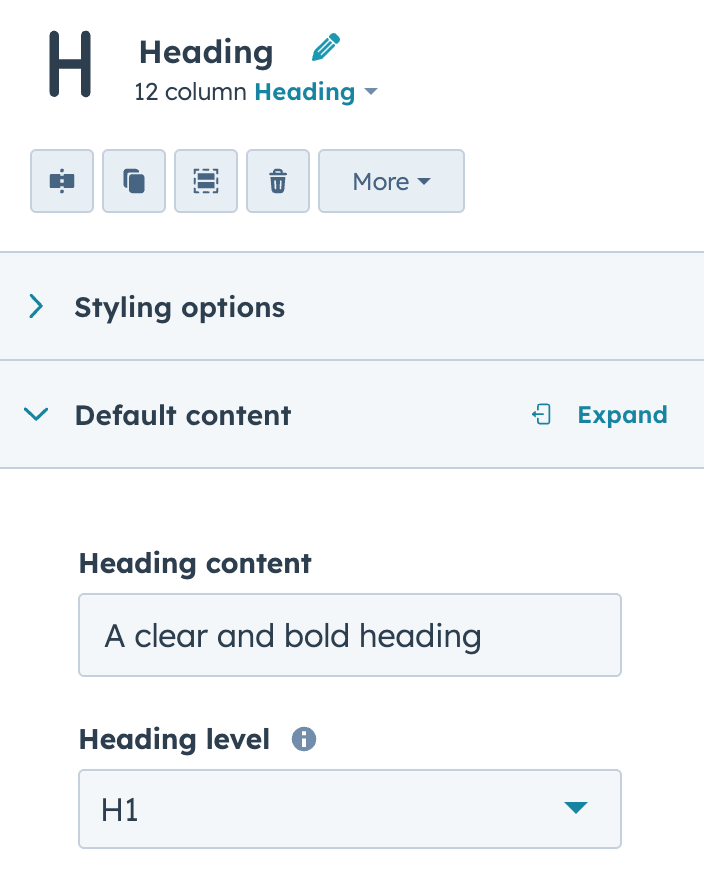The width and height of the screenshot is (704, 884).
Task: Click the Heading level info icon
Action: point(303,739)
